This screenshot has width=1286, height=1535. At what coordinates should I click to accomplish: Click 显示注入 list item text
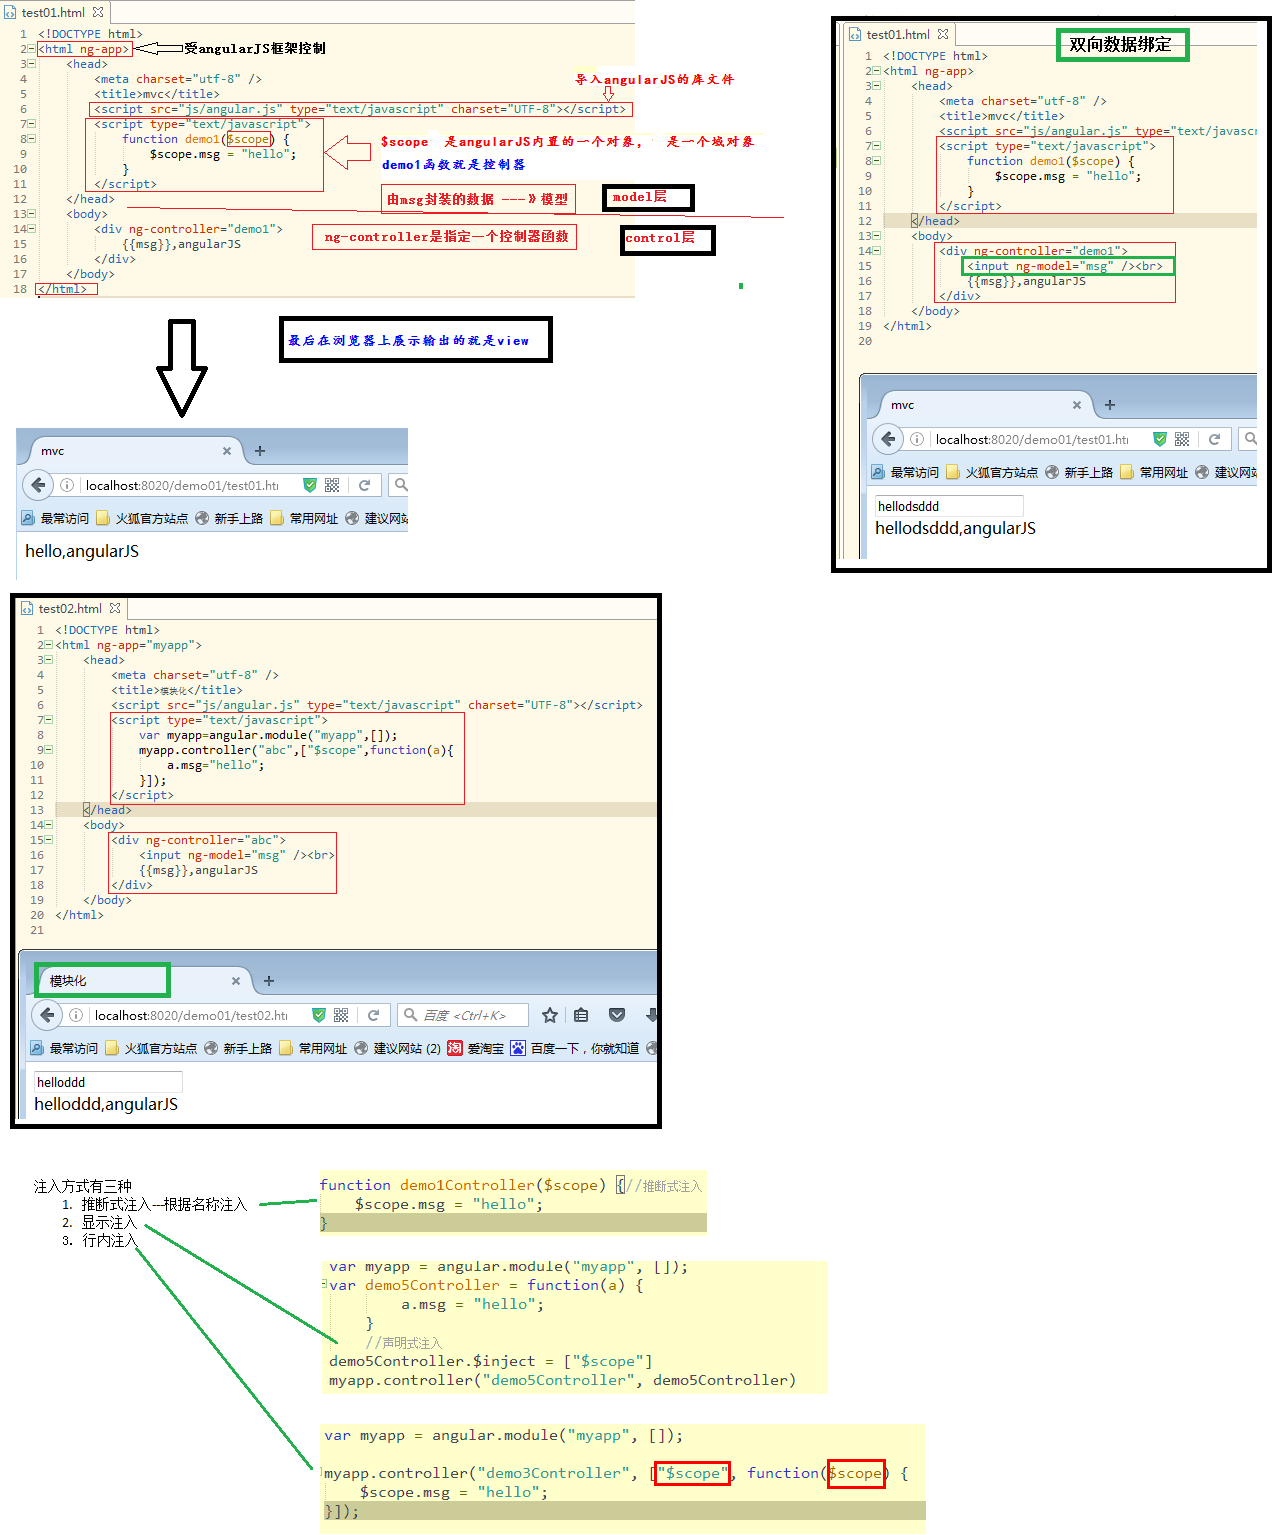click(x=109, y=1222)
